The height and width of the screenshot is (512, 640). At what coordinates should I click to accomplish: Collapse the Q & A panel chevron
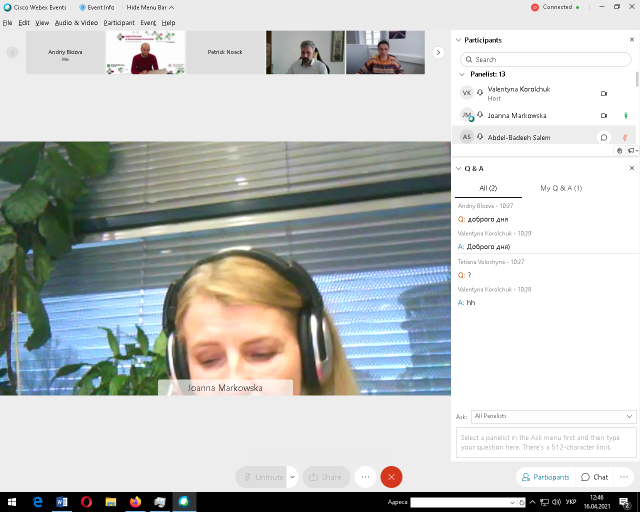point(458,168)
